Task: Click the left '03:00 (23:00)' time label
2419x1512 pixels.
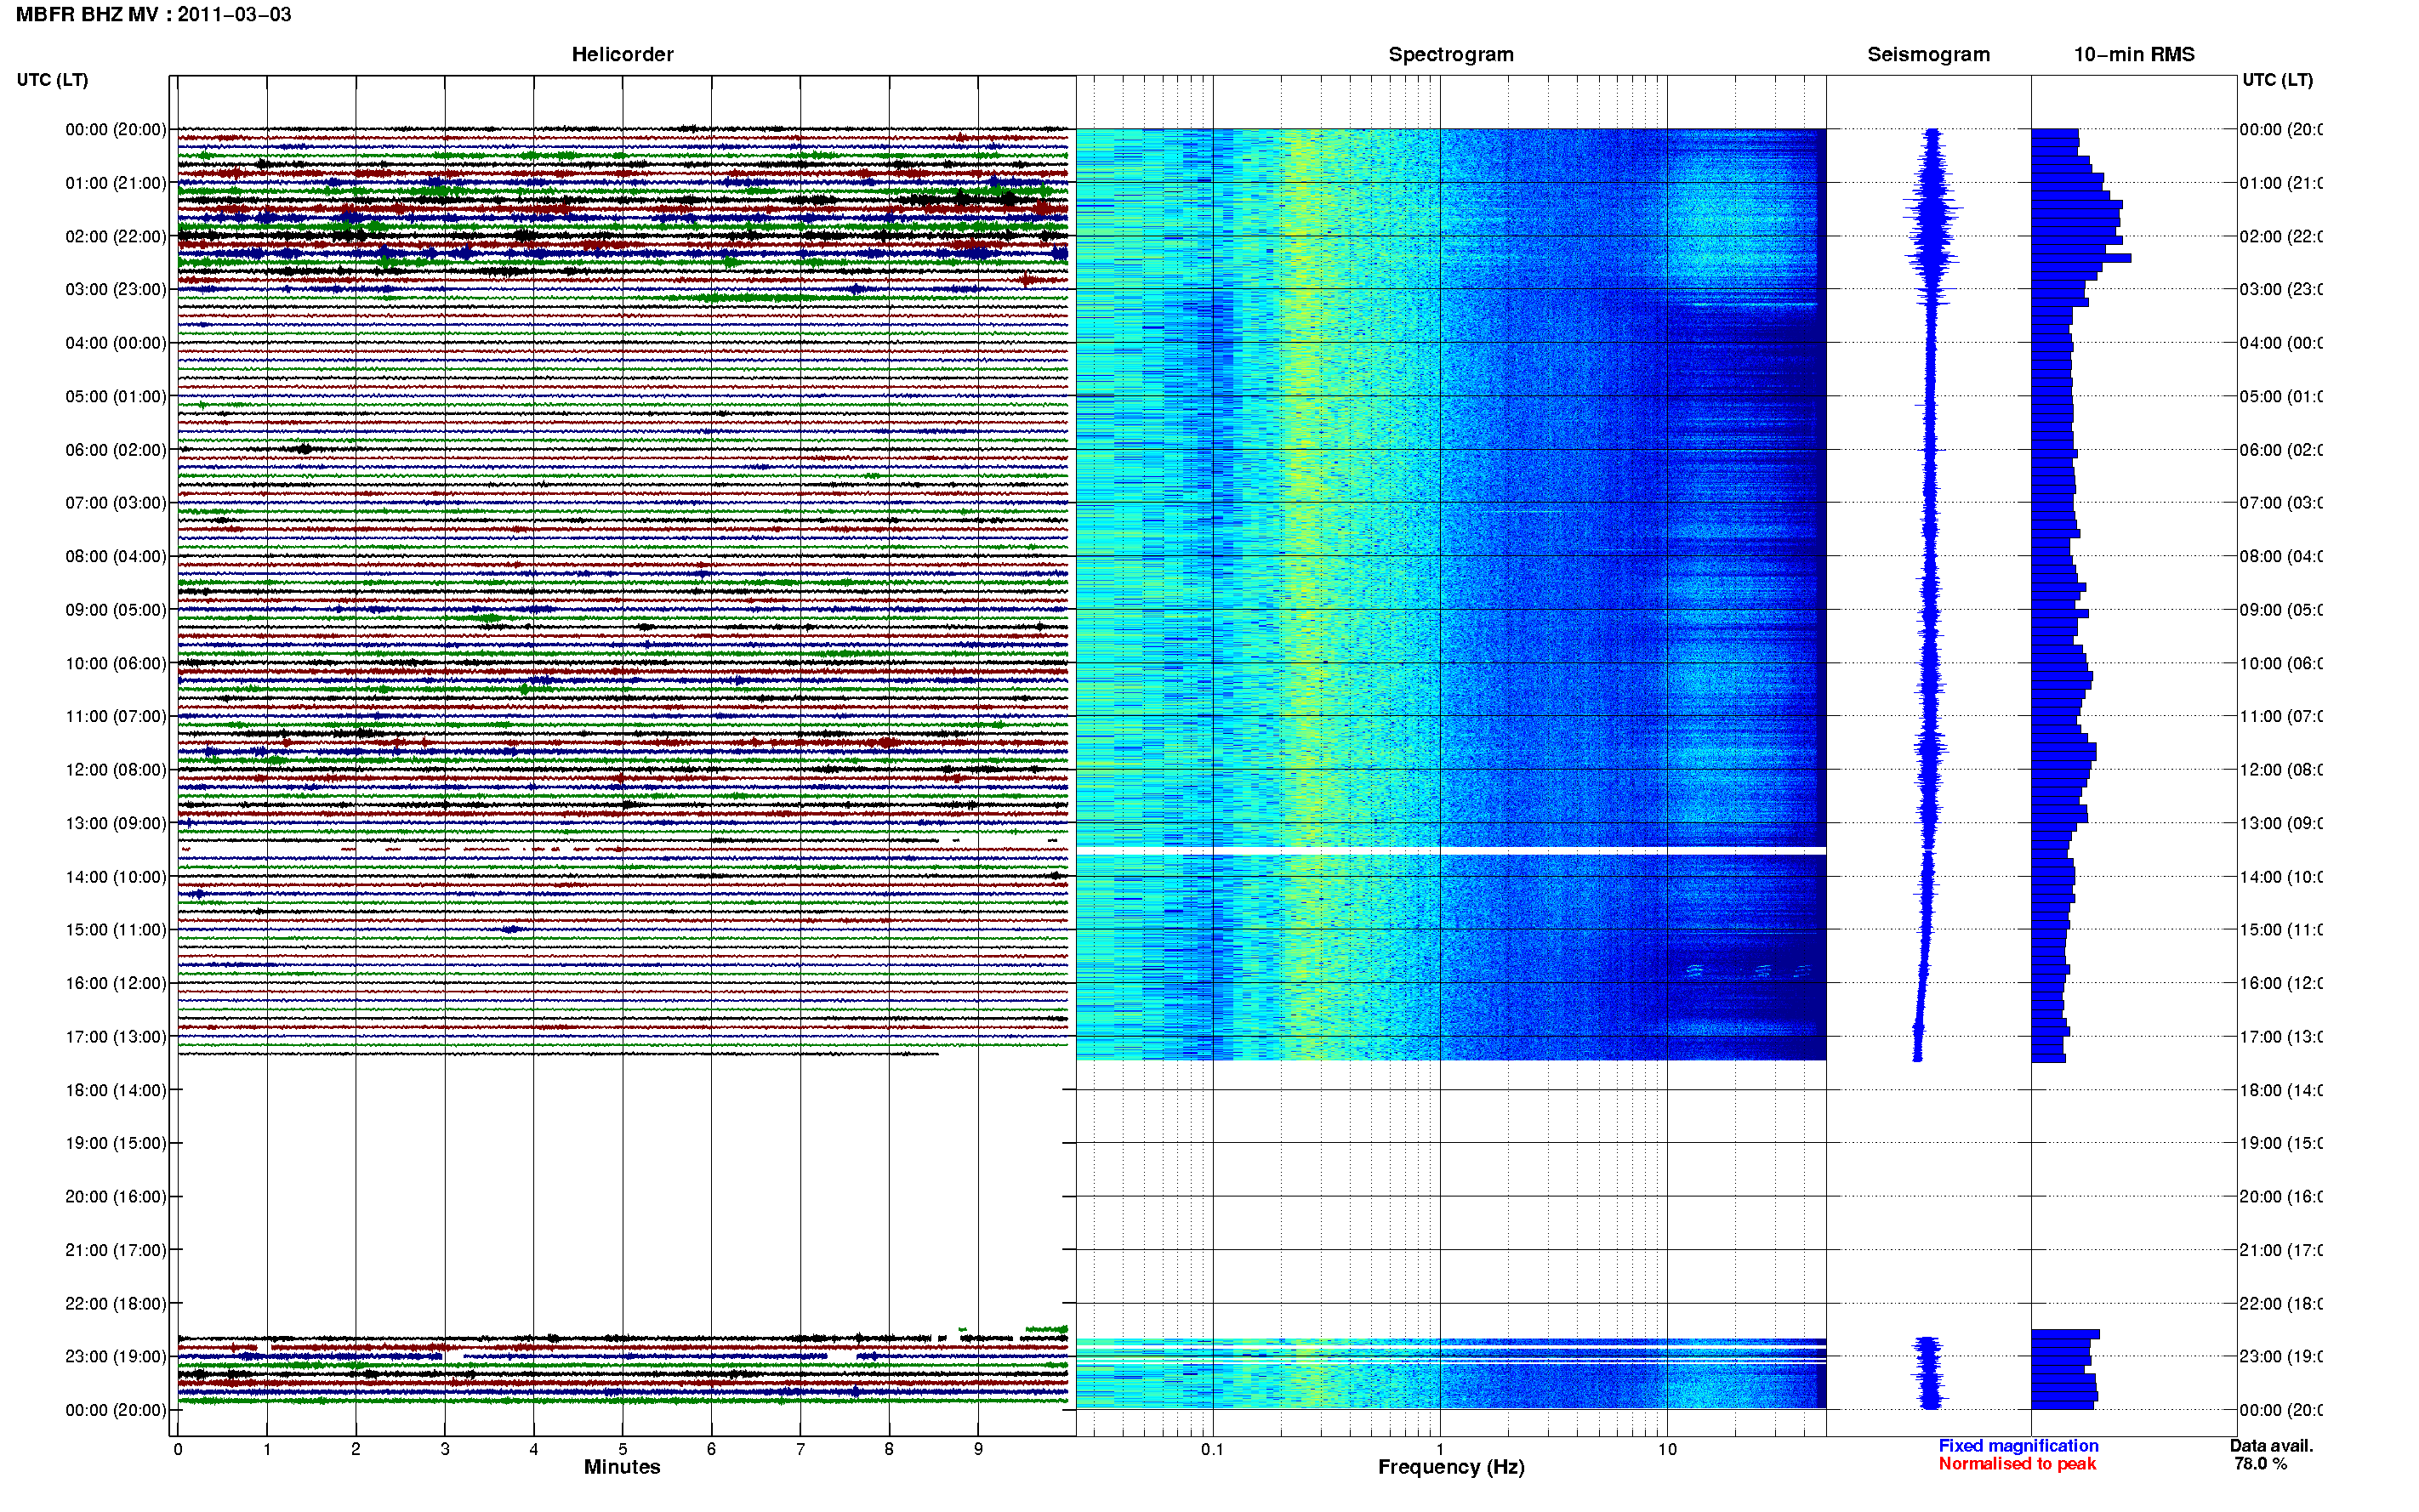Action: pos(116,289)
